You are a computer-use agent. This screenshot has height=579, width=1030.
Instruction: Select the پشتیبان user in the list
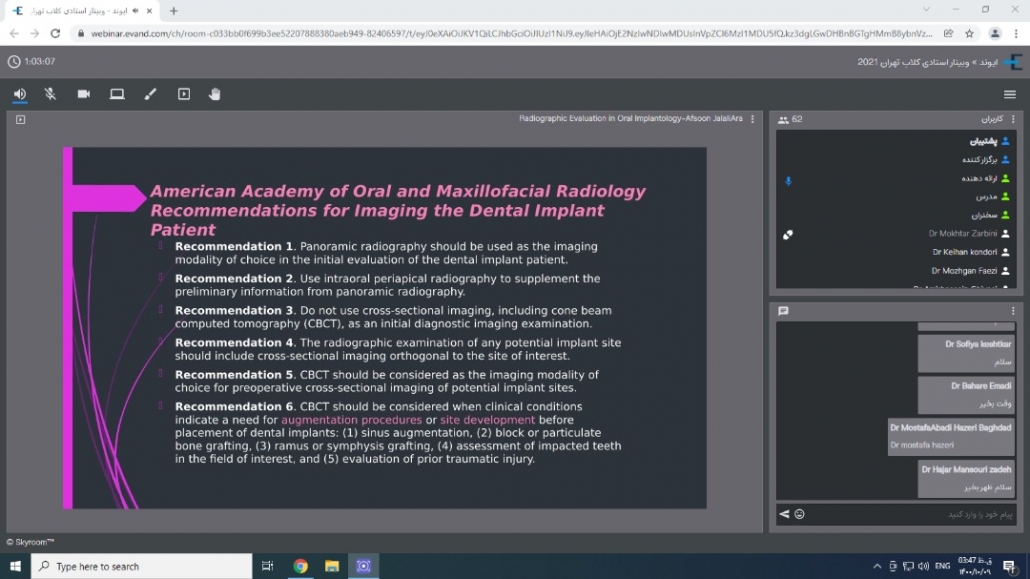[x=989, y=141]
